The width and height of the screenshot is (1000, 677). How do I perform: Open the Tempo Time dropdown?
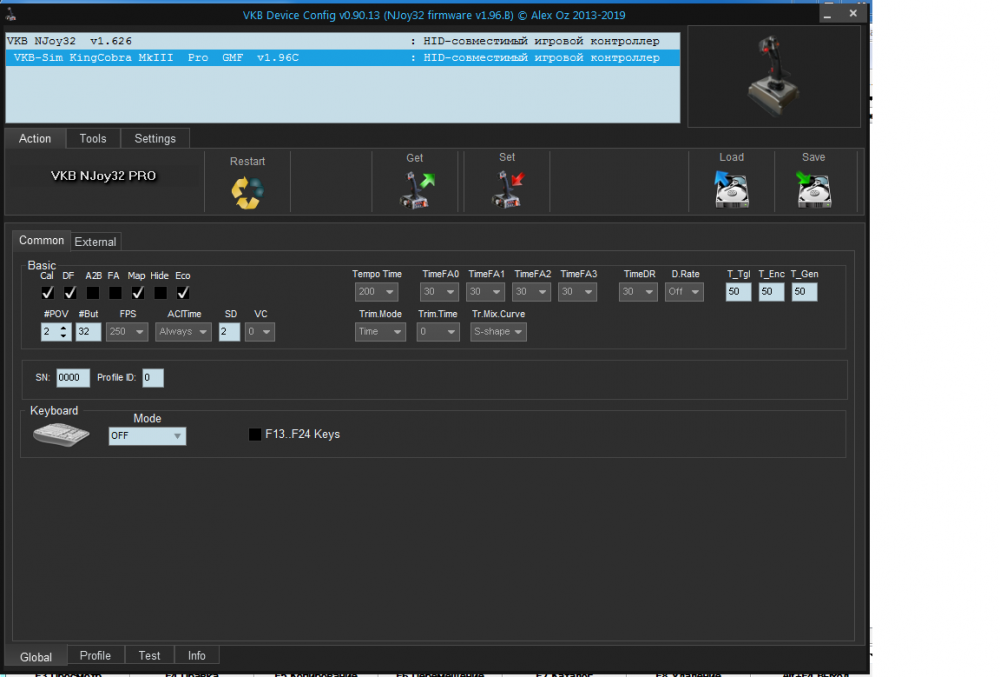point(376,292)
